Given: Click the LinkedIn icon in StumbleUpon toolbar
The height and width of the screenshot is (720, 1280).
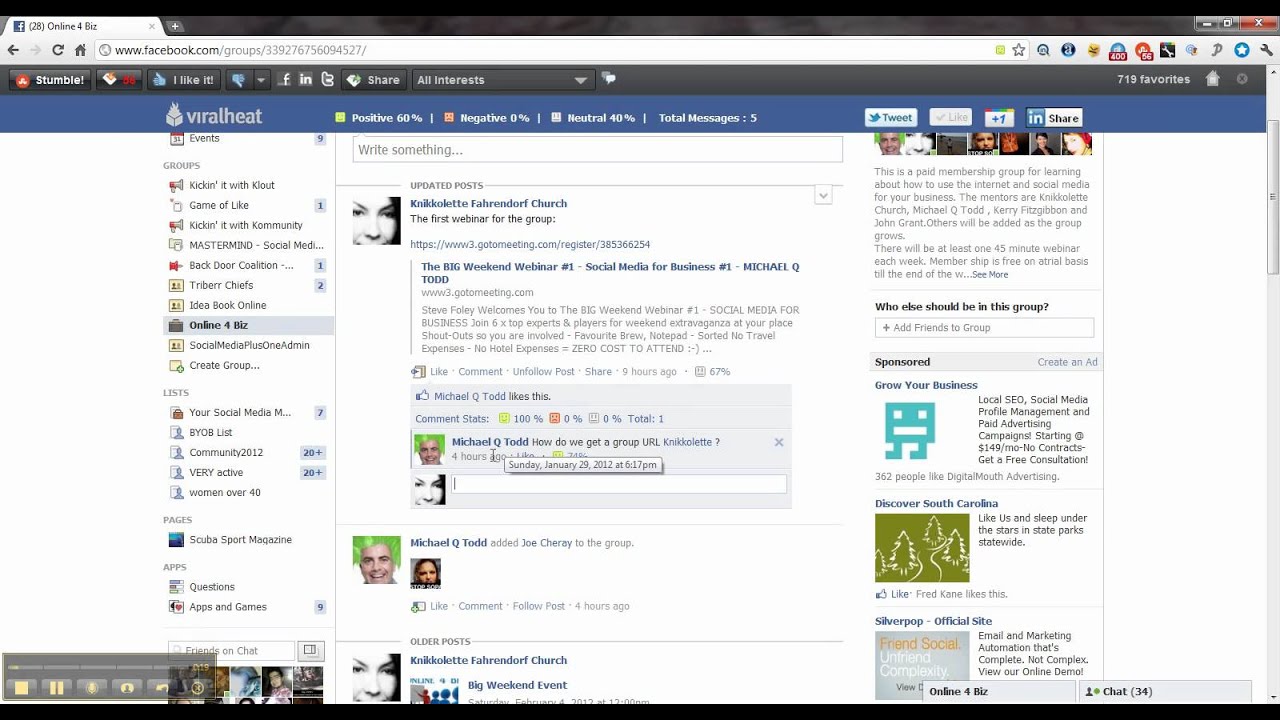Looking at the screenshot, I should coord(306,80).
